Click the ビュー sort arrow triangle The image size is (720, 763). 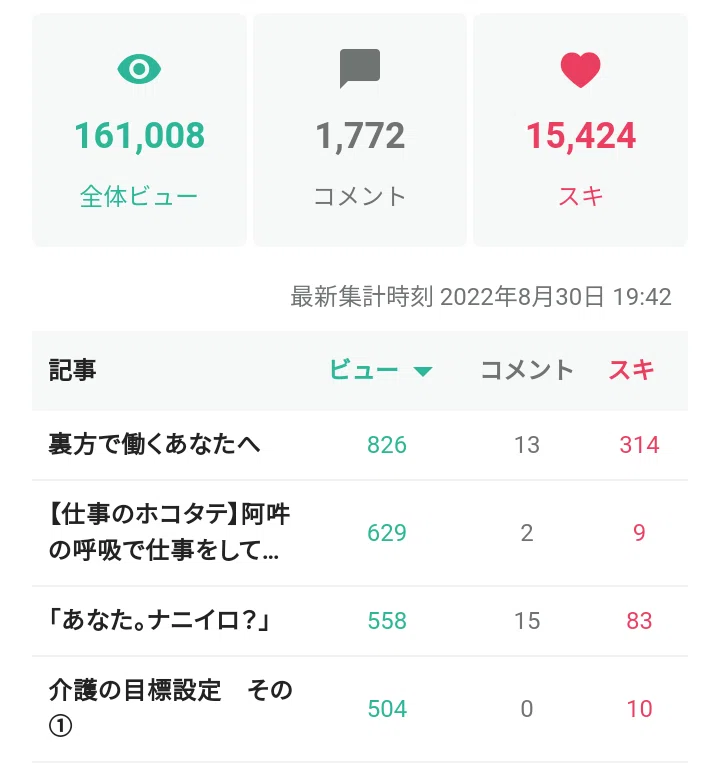(423, 372)
